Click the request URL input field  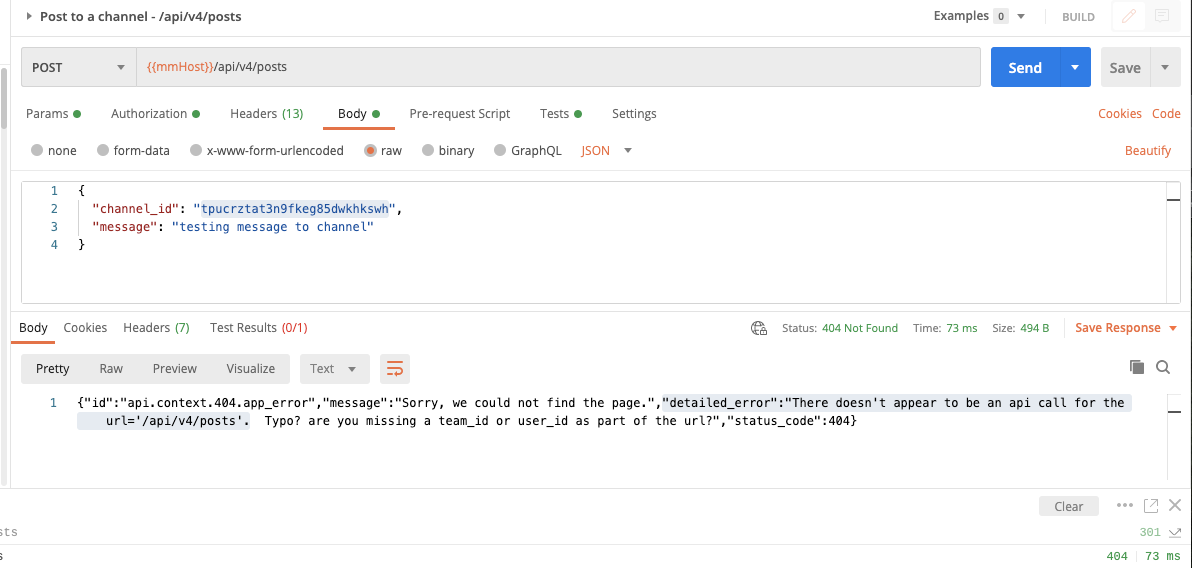pyautogui.click(x=558, y=67)
